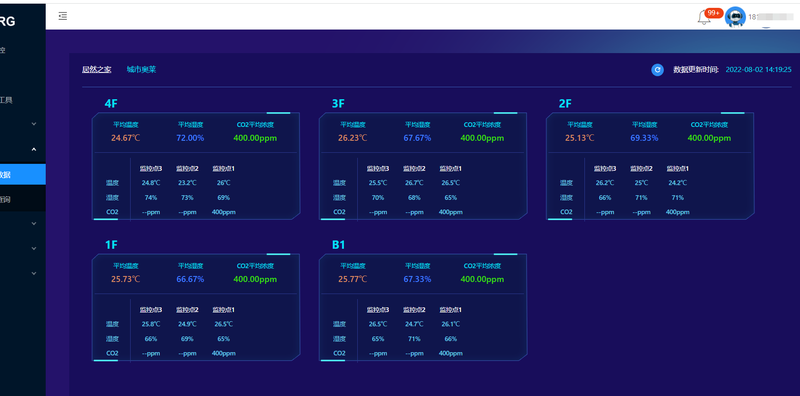Collapse the expanded sidebar menu chevron
The width and height of the screenshot is (800, 396).
coord(34,150)
